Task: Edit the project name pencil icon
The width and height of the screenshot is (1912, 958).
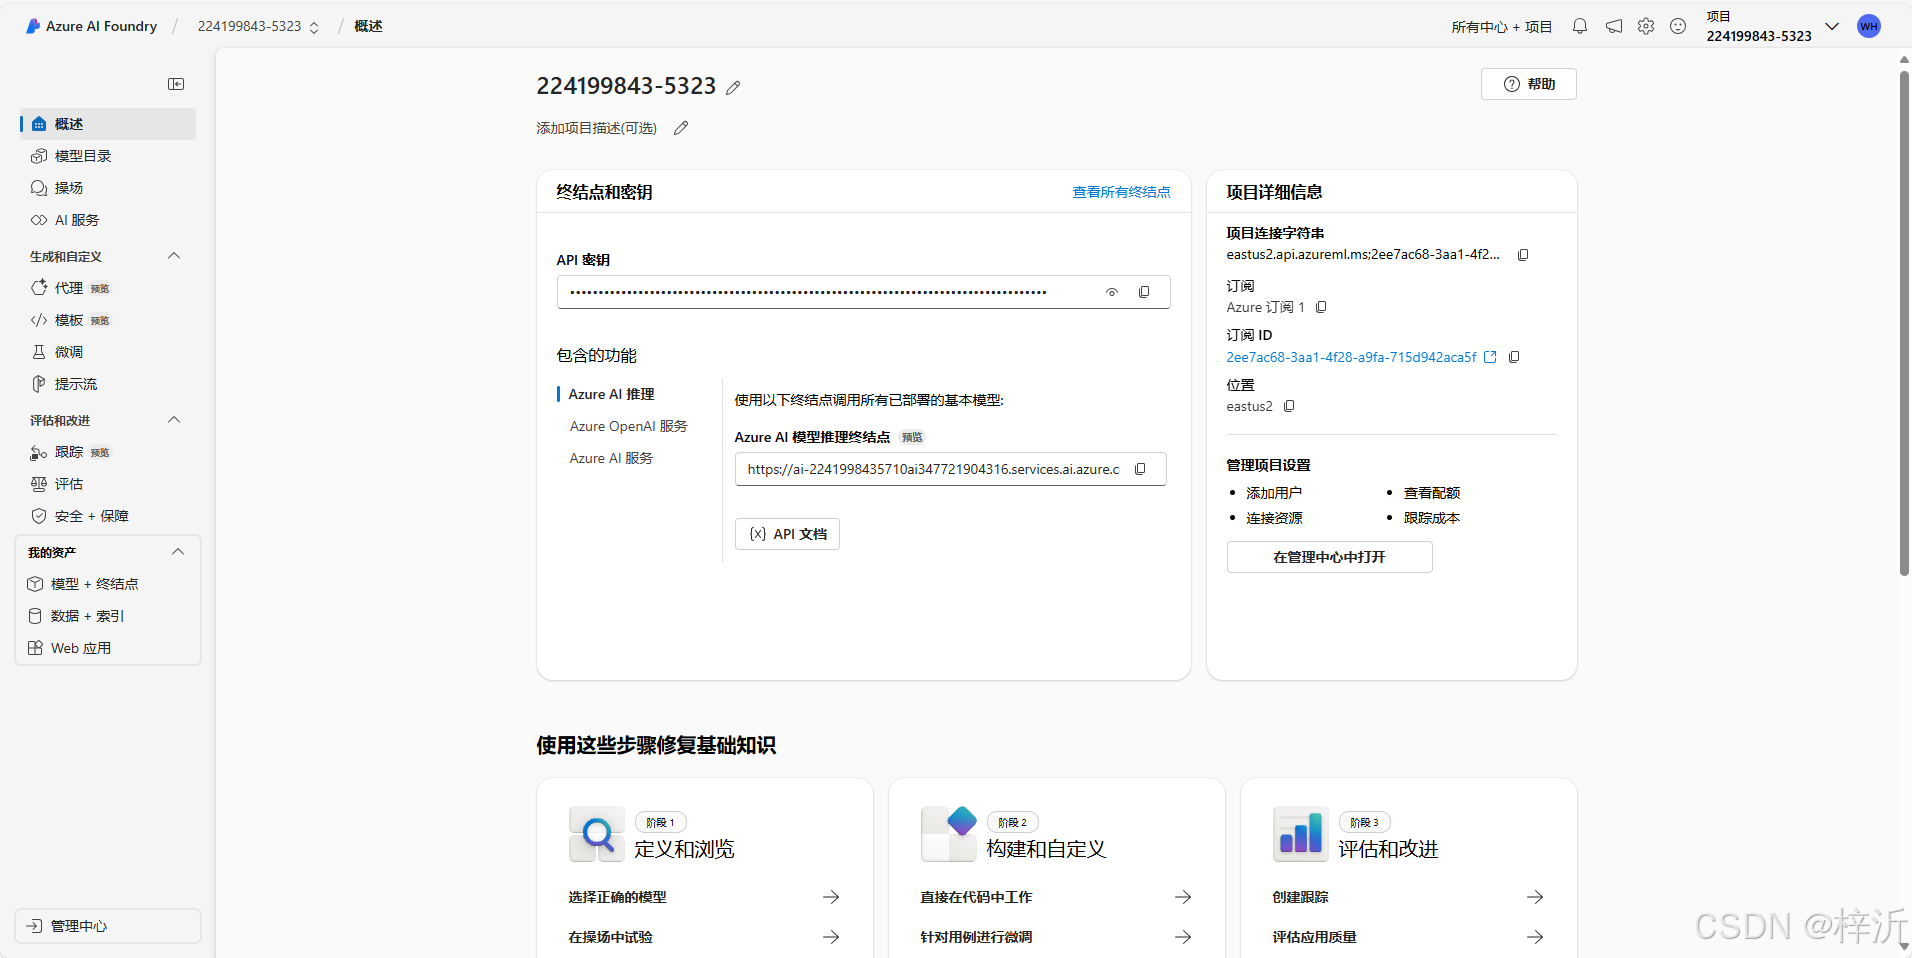Action: coord(733,88)
